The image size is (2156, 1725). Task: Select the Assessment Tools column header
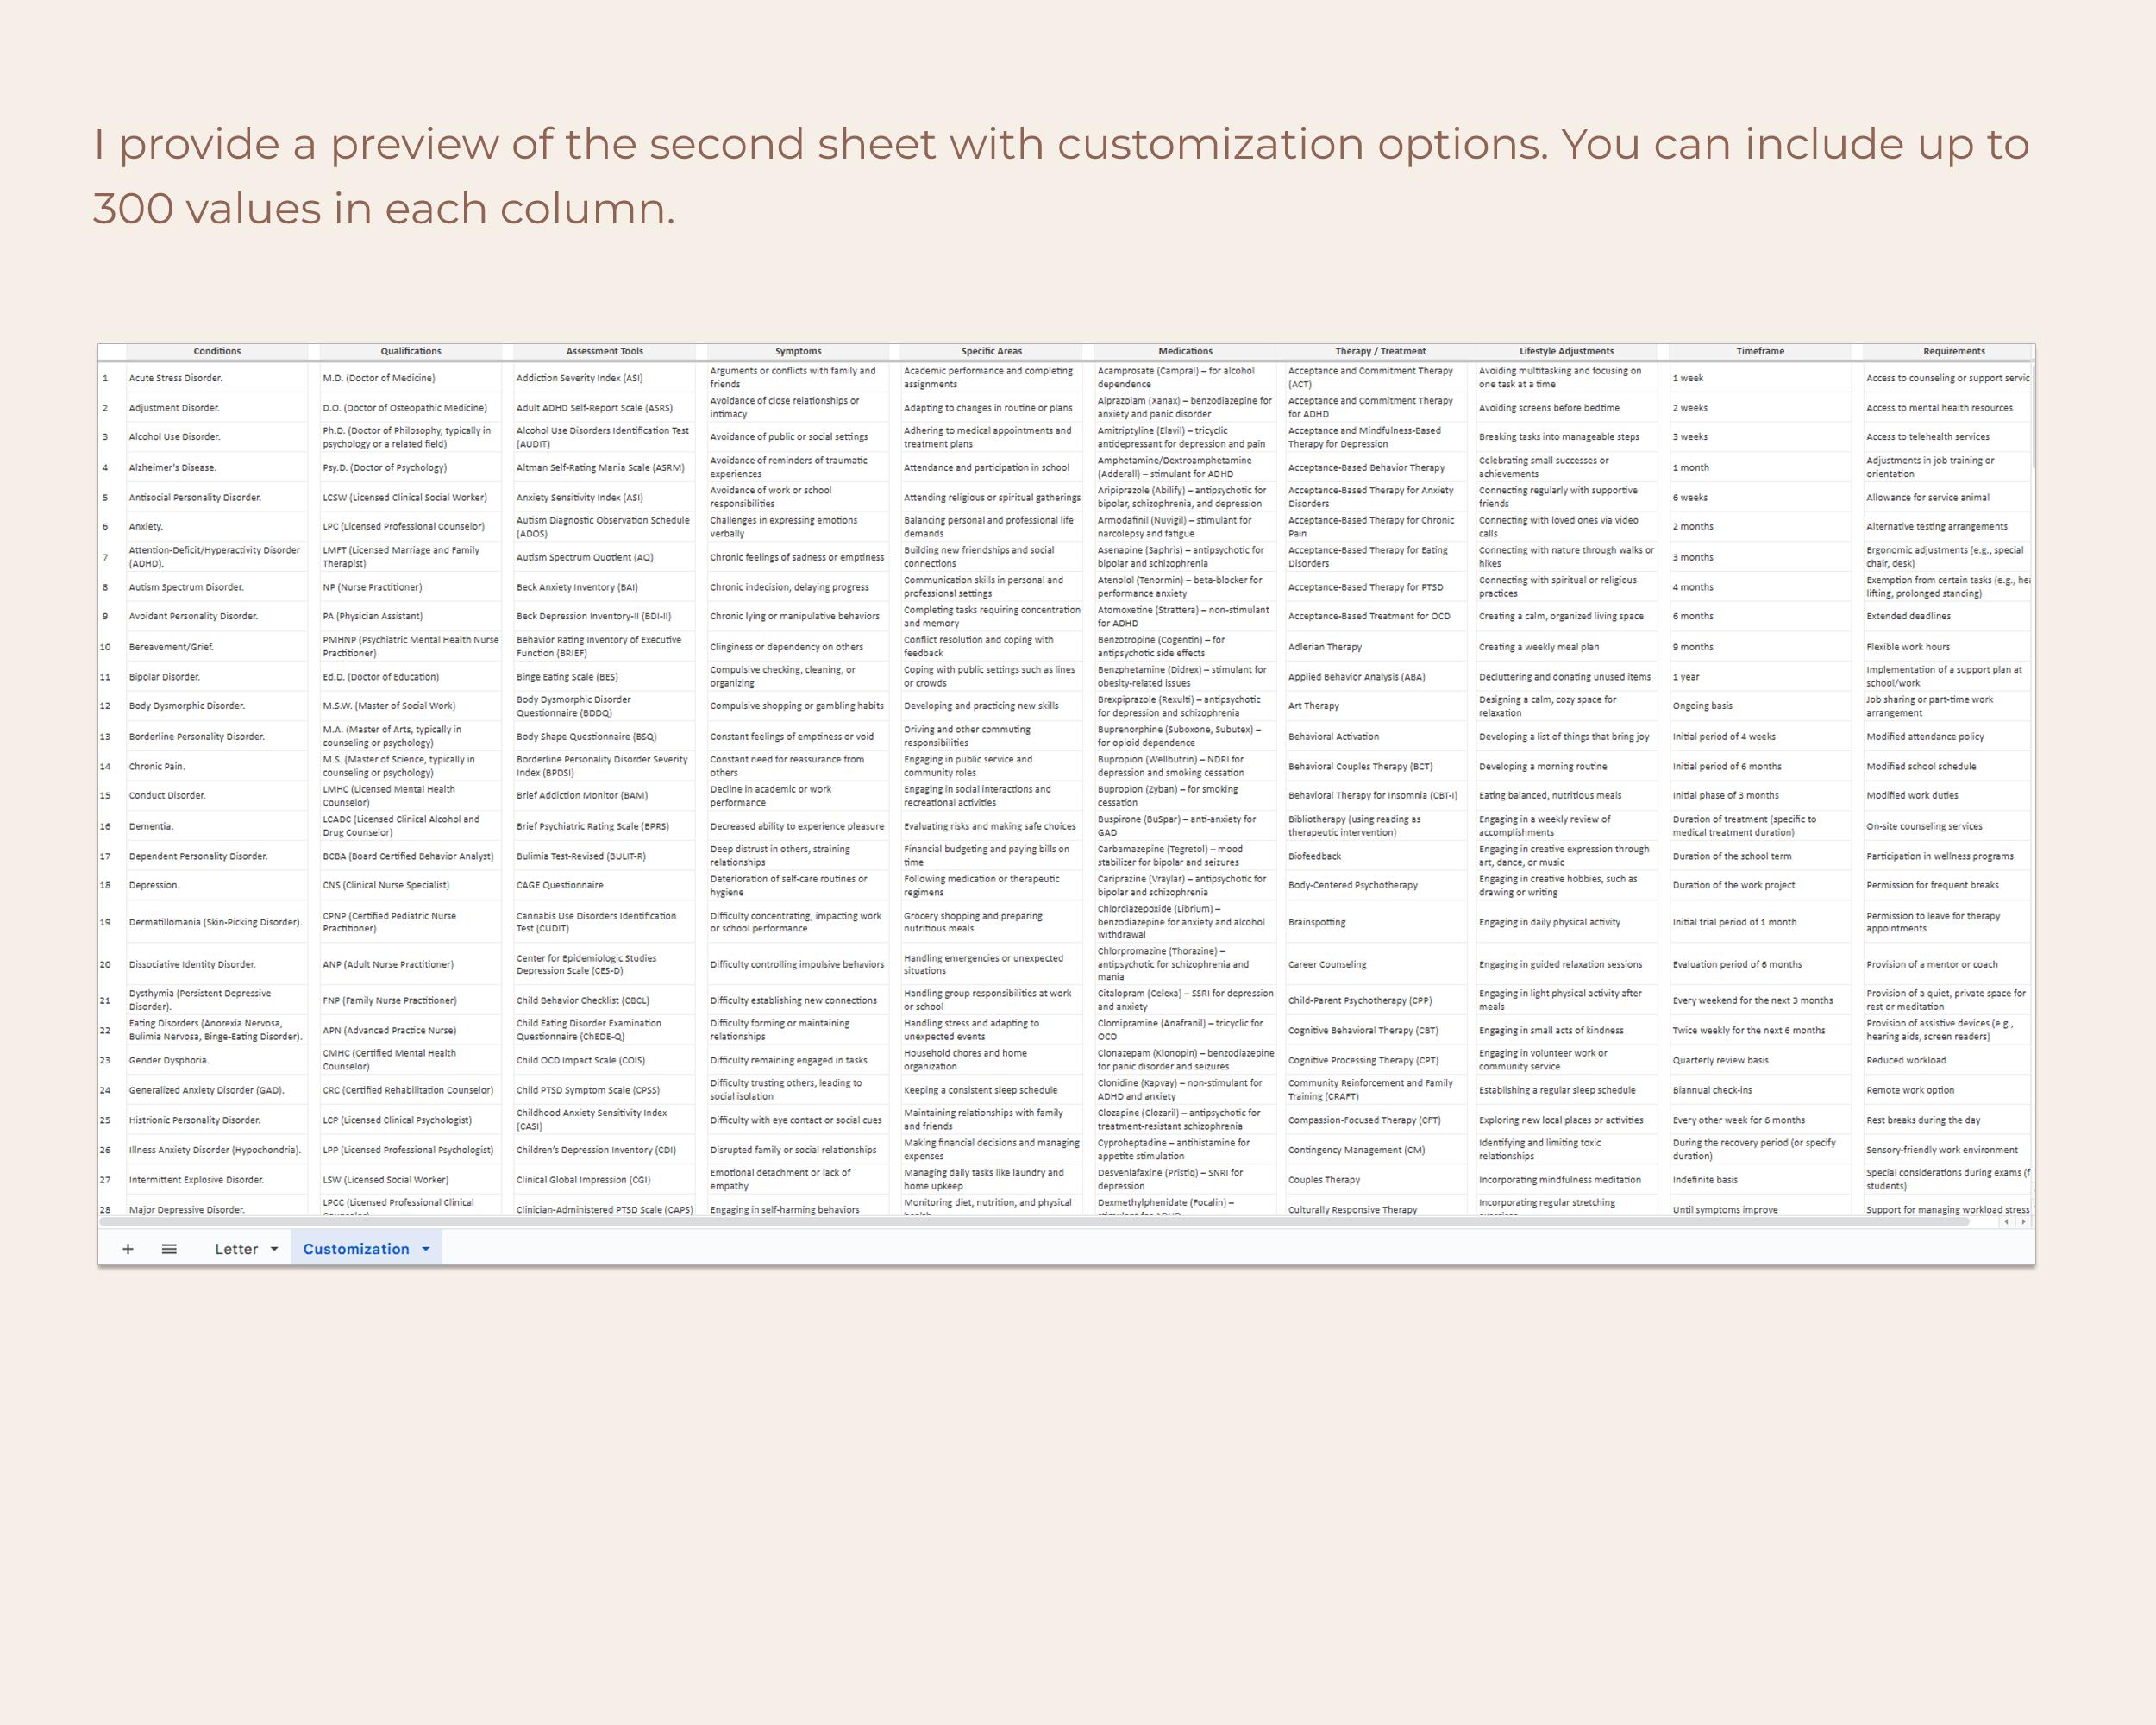(x=605, y=351)
